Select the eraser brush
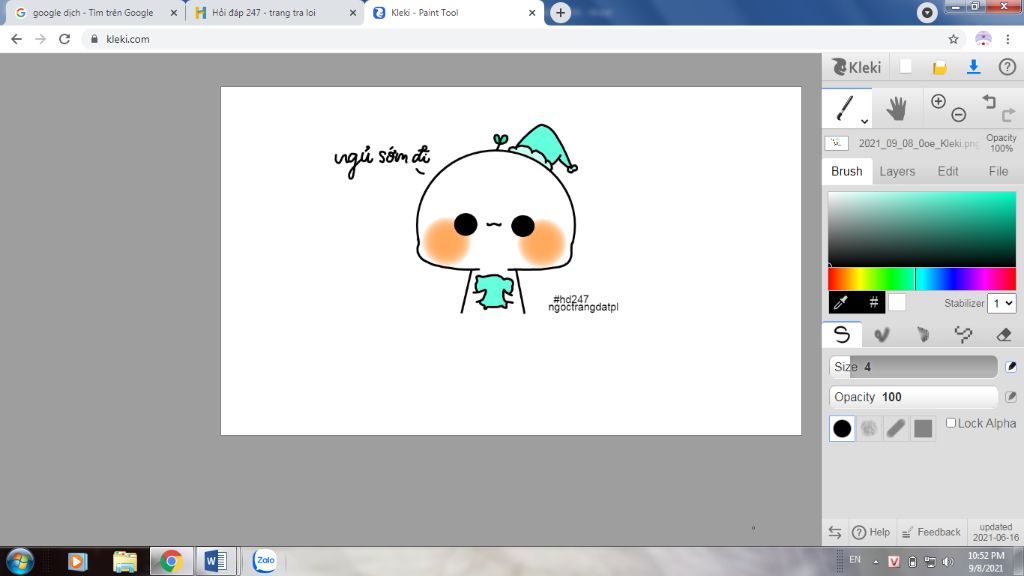This screenshot has height=576, width=1024. 1004,335
